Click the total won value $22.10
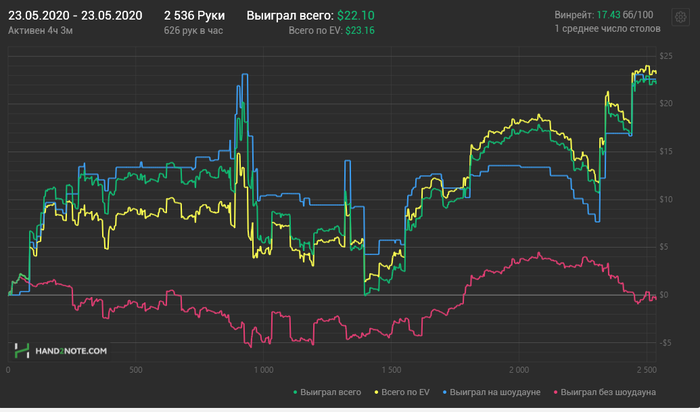The height and width of the screenshot is (412, 700). (x=356, y=16)
